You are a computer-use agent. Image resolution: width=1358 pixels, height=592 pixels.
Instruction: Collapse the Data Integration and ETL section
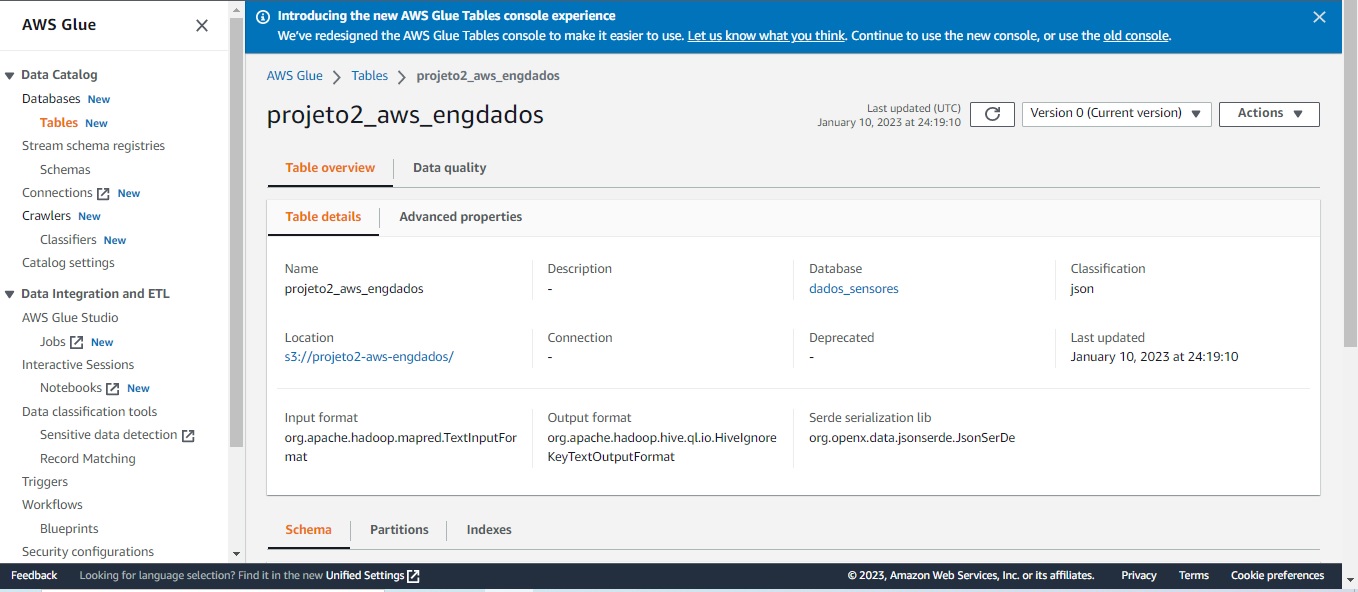[x=10, y=293]
